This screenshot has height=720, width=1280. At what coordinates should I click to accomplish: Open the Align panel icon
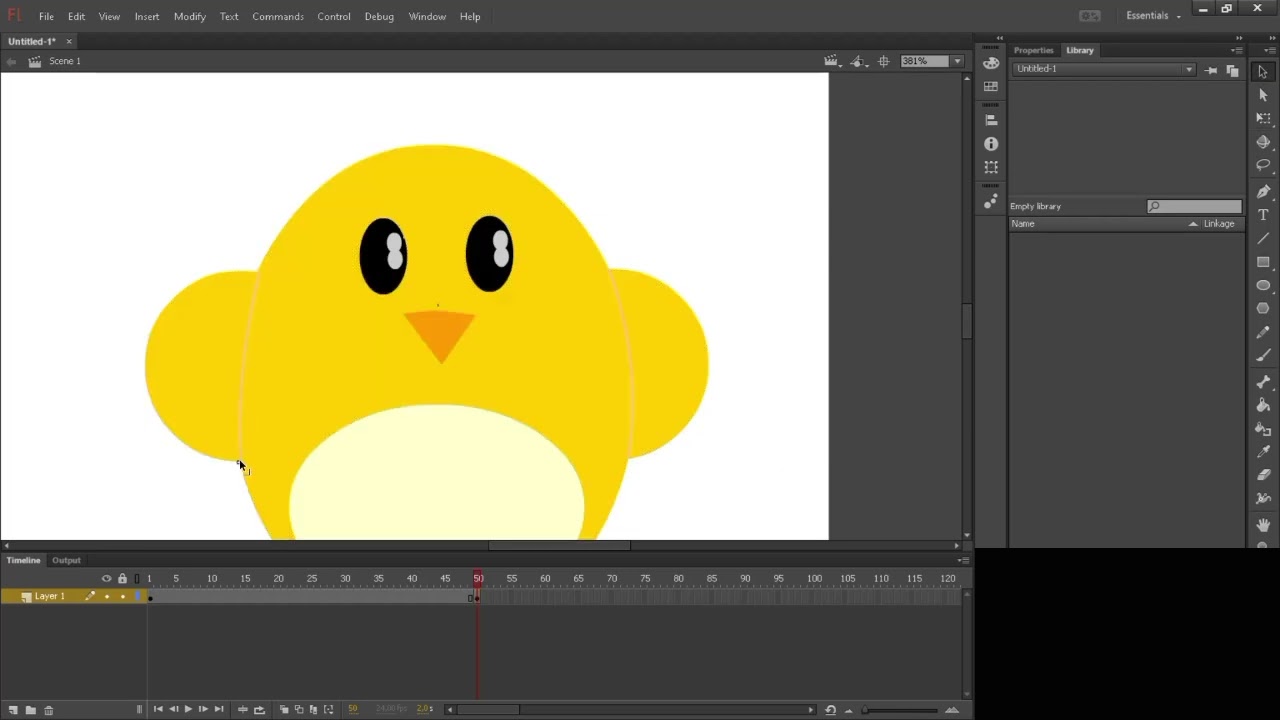coord(991,120)
